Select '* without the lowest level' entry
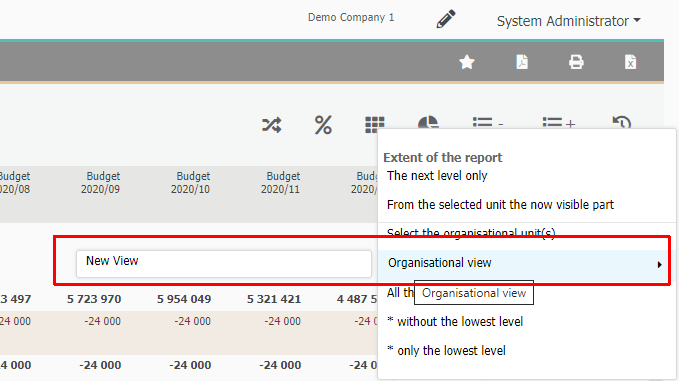 (455, 322)
